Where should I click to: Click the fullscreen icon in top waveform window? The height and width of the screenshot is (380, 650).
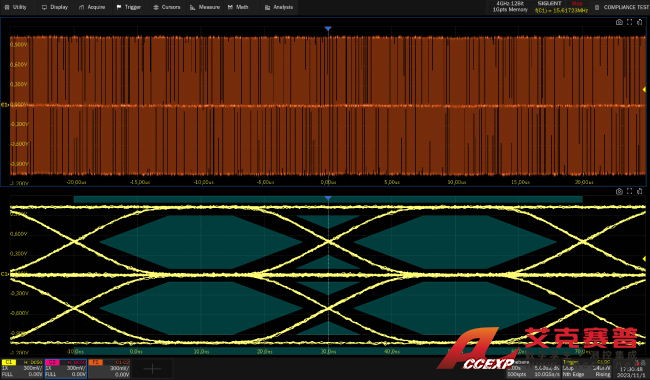[x=629, y=22]
